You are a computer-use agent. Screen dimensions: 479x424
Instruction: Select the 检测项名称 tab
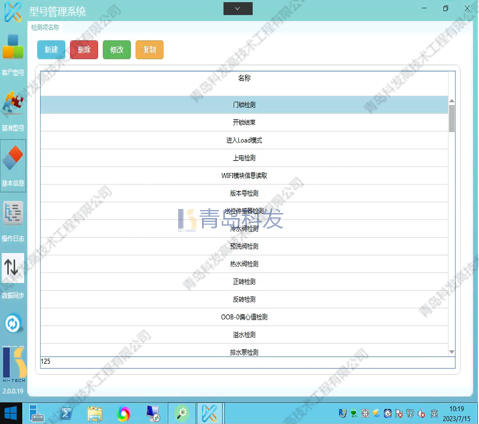tap(45, 27)
